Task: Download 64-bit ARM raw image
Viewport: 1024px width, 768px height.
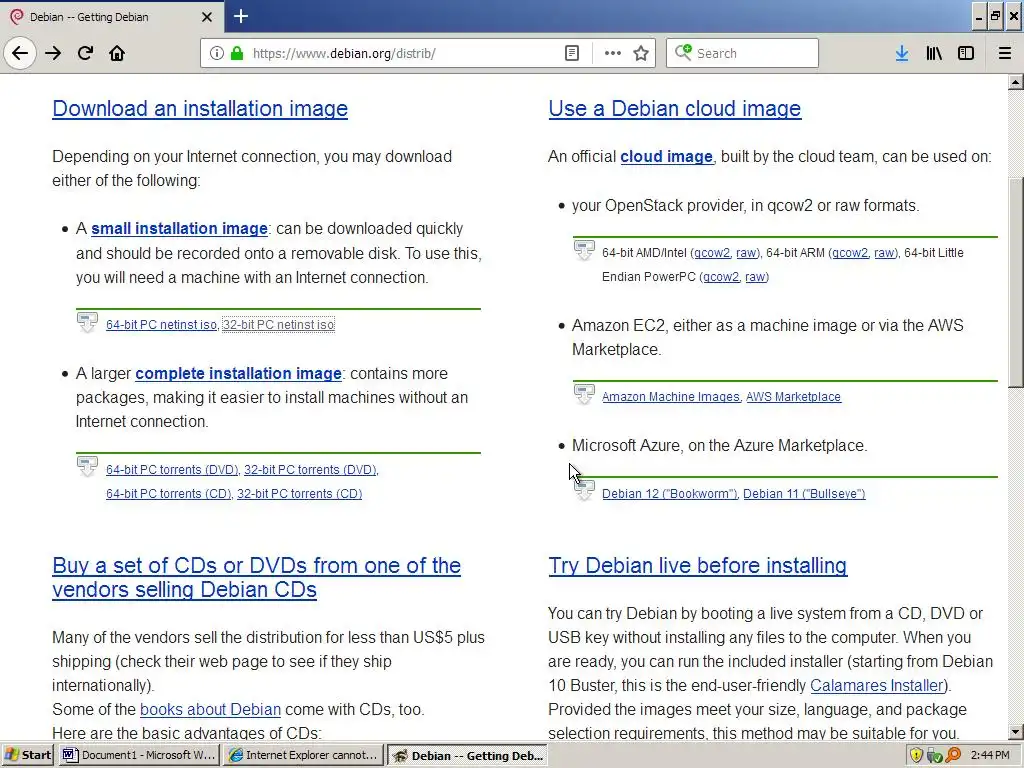Action: click(x=884, y=253)
